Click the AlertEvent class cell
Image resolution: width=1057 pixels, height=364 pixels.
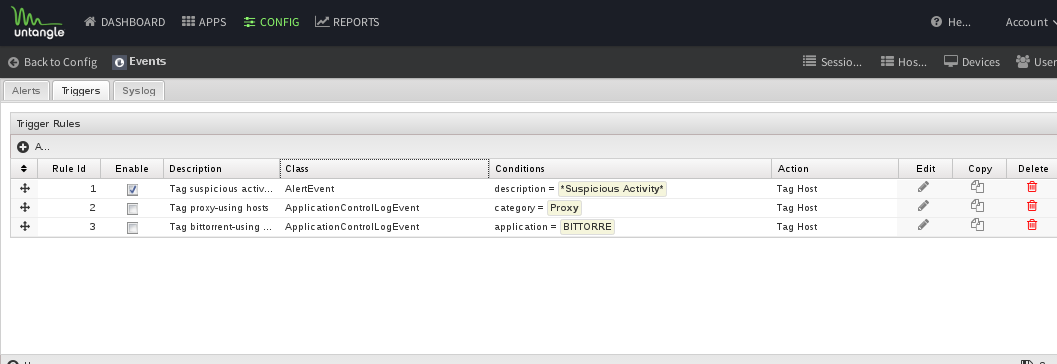(x=384, y=189)
